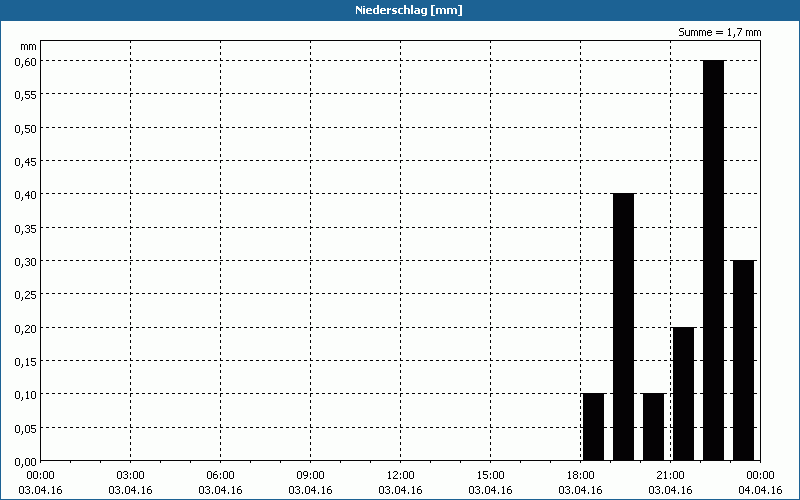Click the y-axis label '0,15'
This screenshot has width=800, height=500.
click(x=26, y=361)
